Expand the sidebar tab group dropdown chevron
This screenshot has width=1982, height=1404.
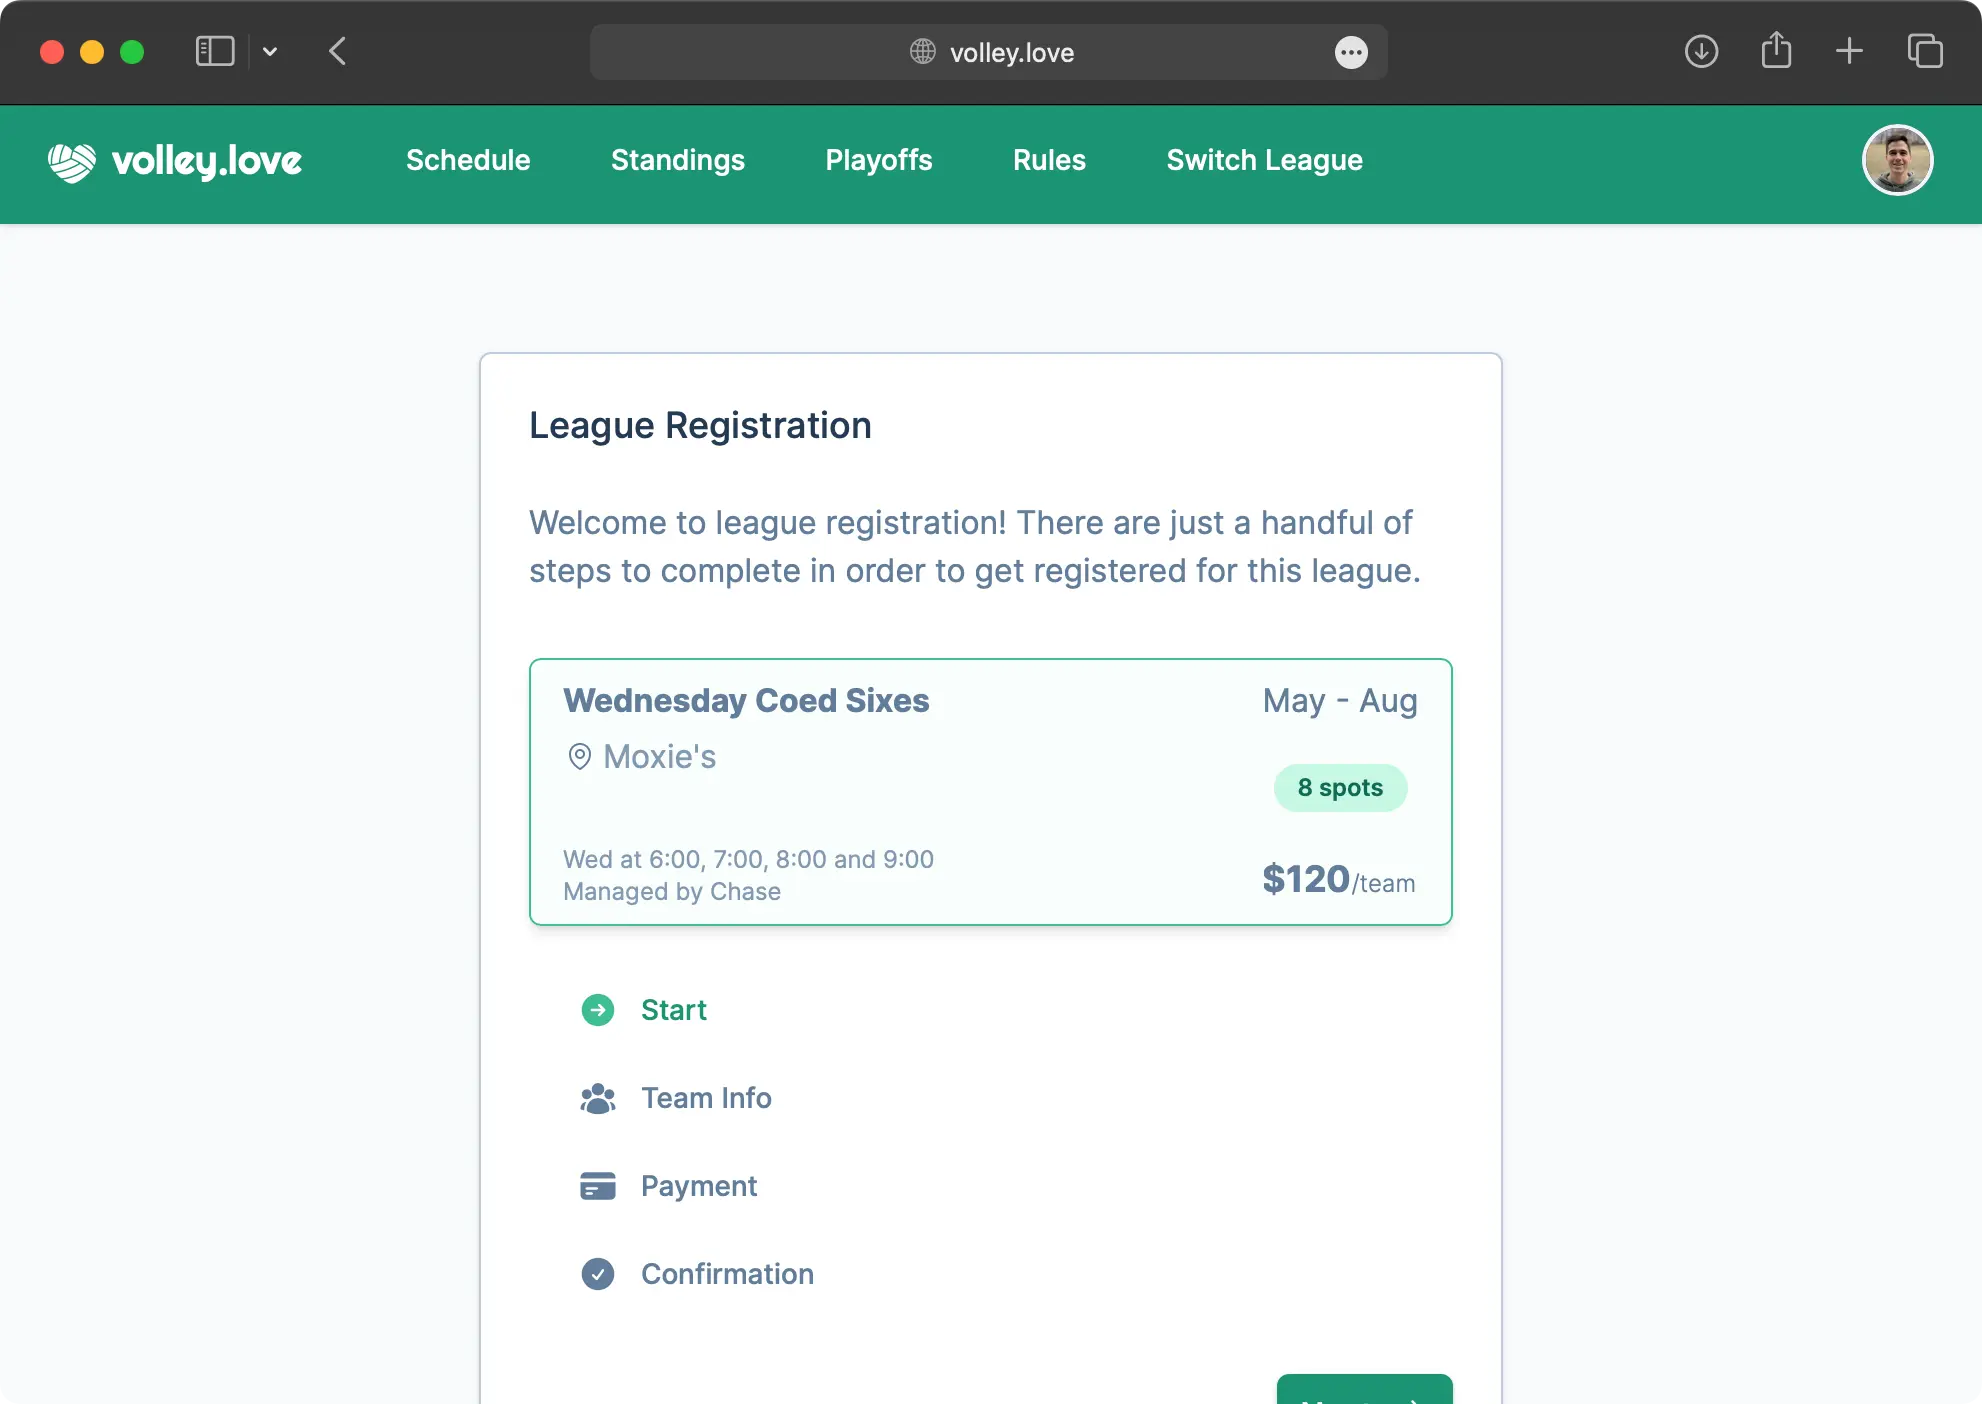click(270, 51)
